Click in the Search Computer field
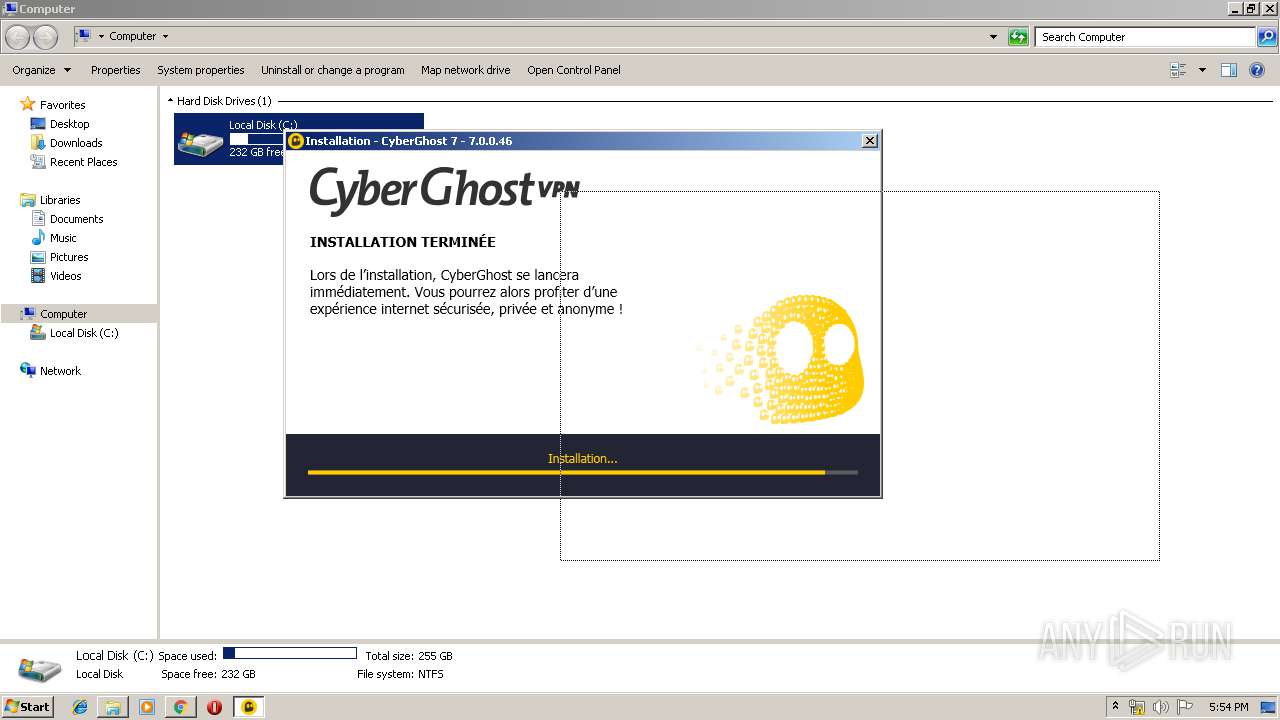This screenshot has height=720, width=1280. tap(1145, 37)
